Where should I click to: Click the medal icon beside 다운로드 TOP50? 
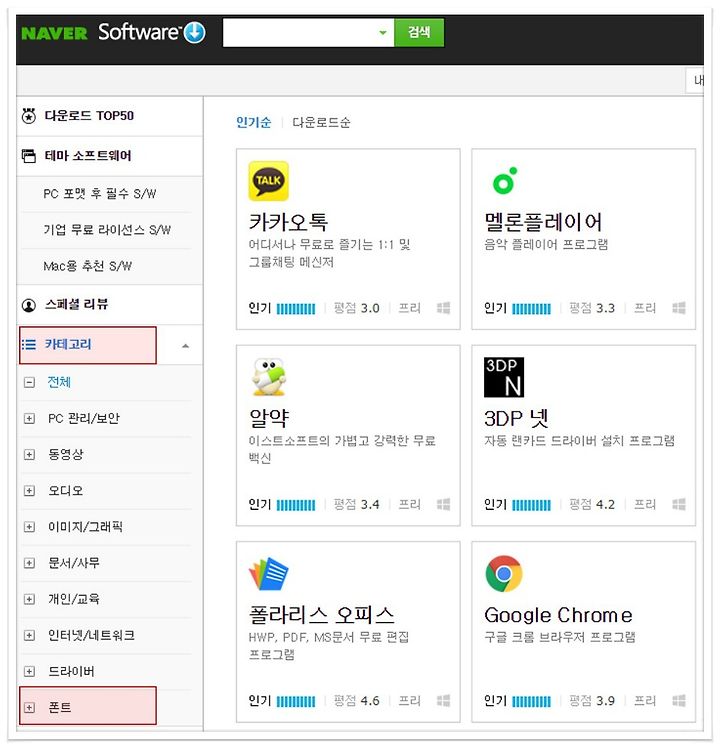pos(29,116)
